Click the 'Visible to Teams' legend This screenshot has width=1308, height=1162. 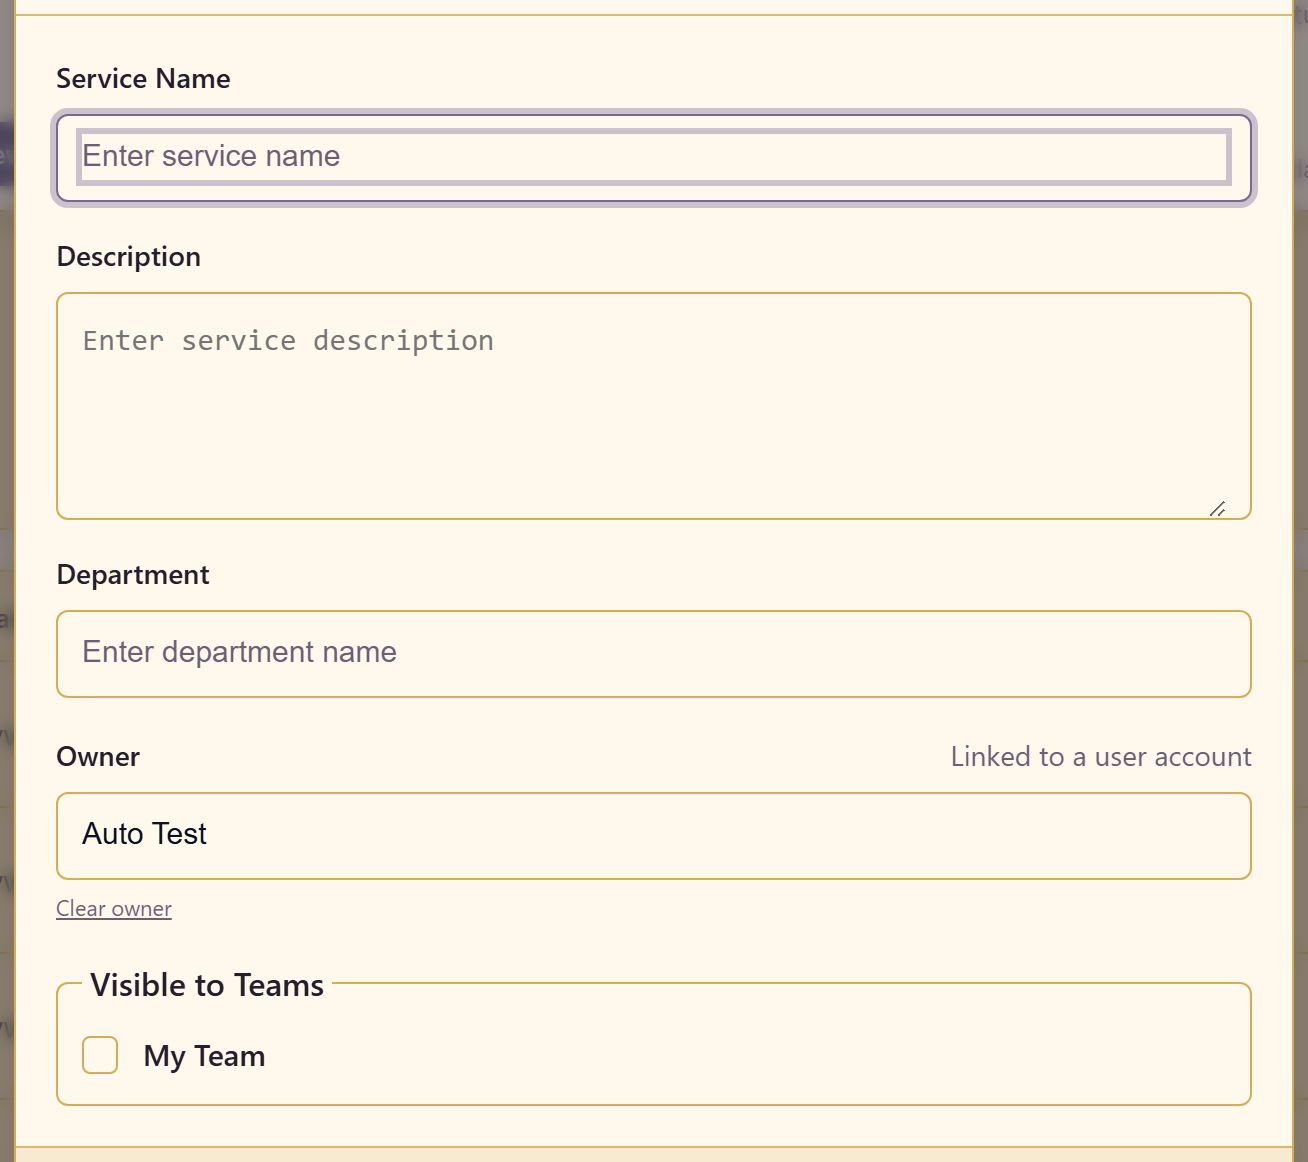(x=207, y=986)
